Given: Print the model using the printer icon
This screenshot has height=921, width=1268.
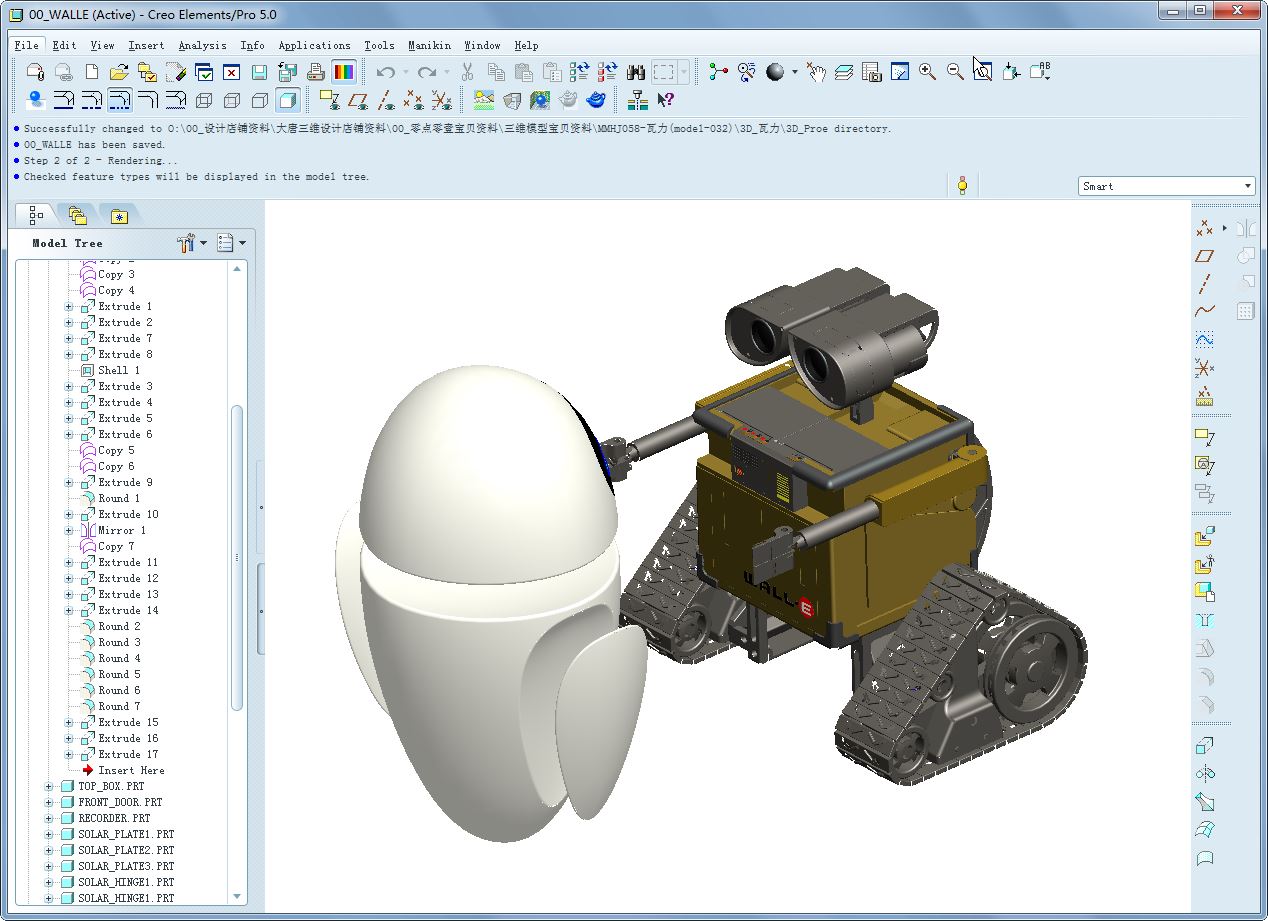Looking at the screenshot, I should pyautogui.click(x=315, y=72).
